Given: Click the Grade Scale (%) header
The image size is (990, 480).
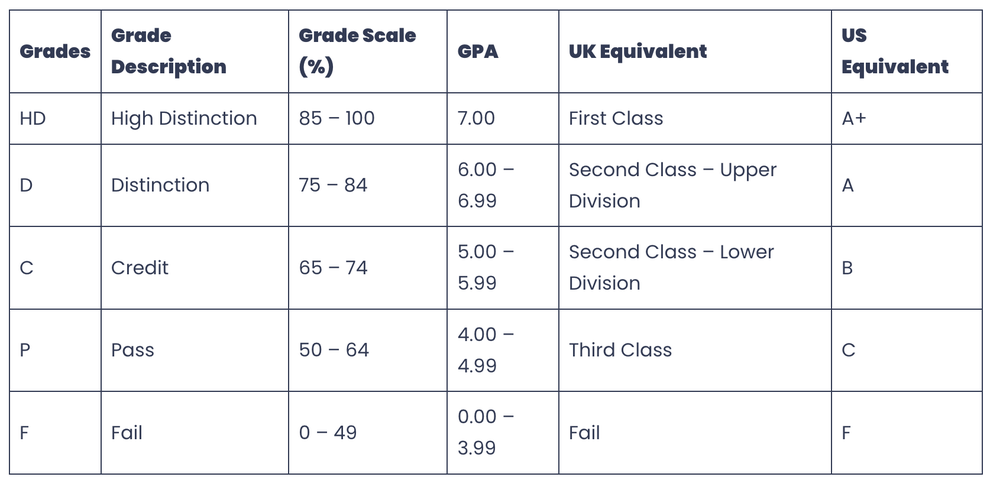Looking at the screenshot, I should [357, 51].
